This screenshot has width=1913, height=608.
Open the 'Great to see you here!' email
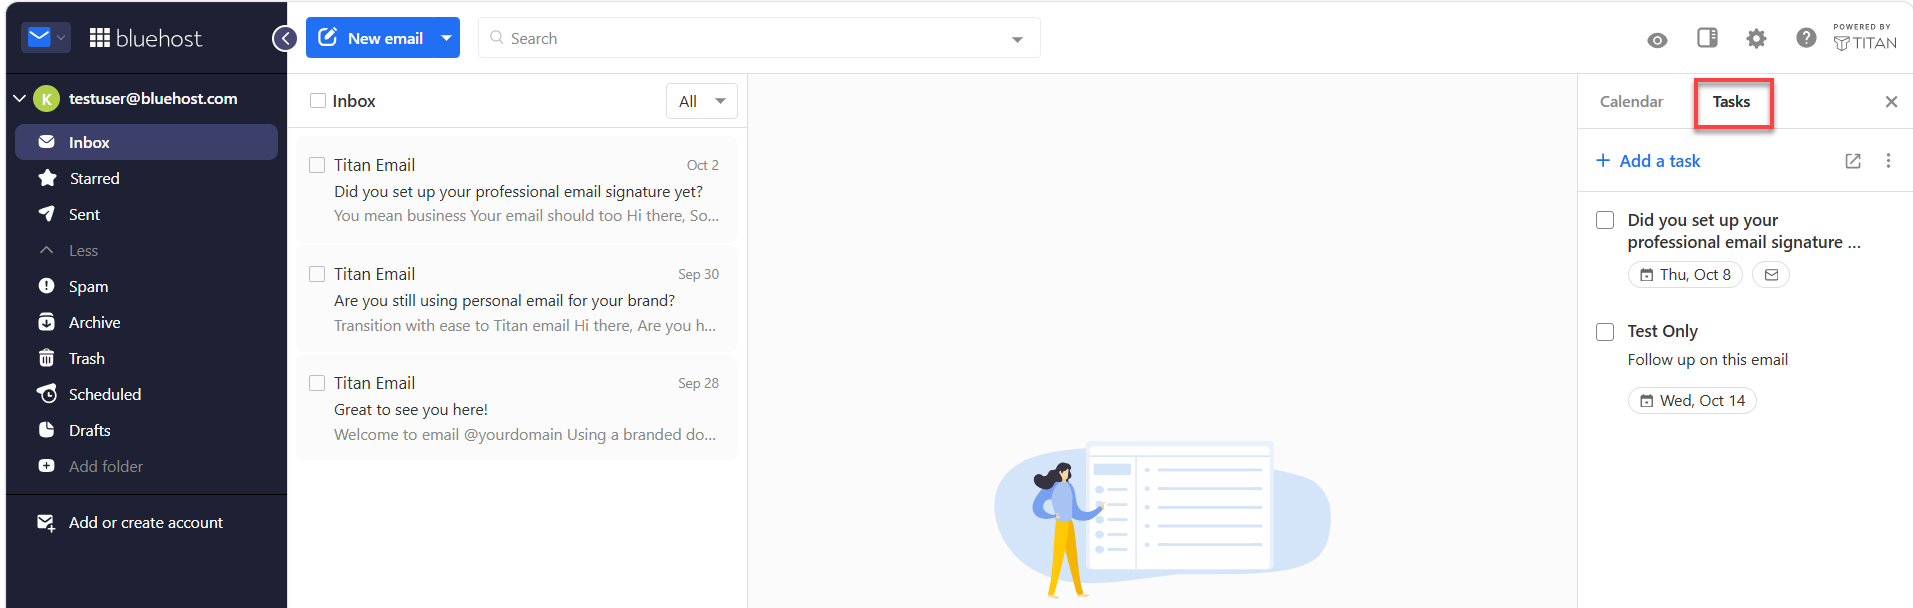(x=517, y=408)
